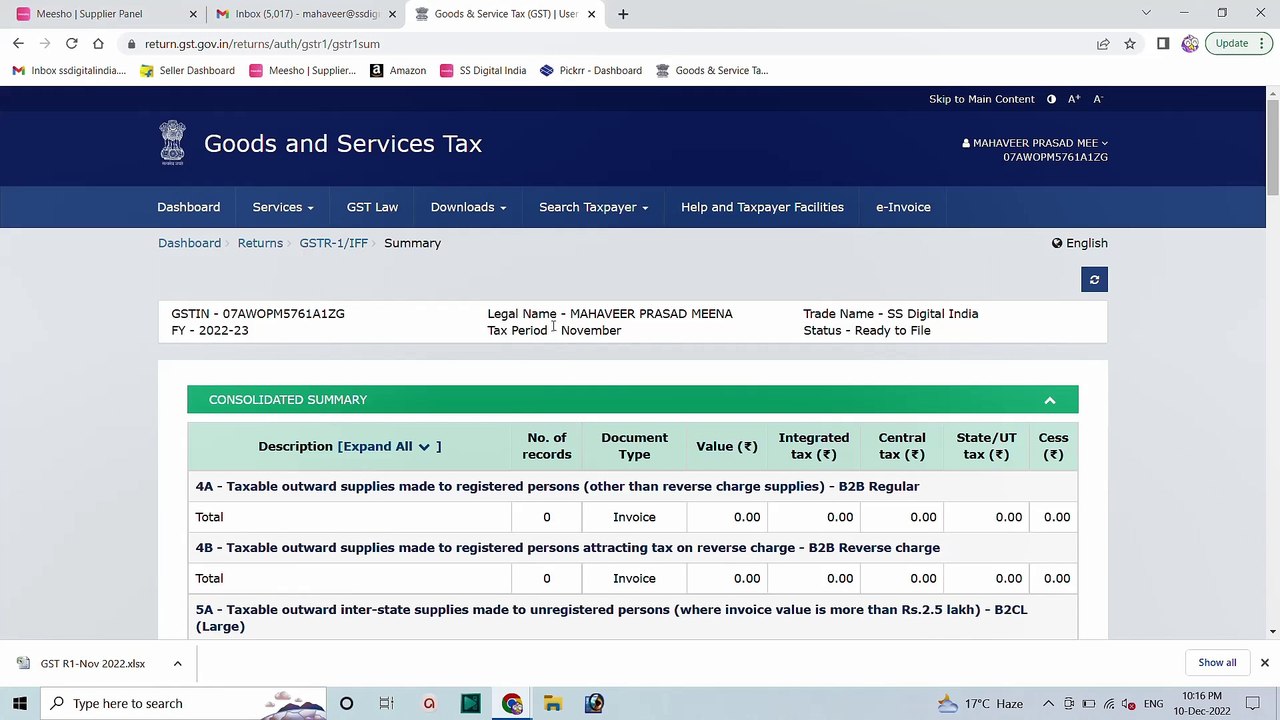
Task: Reload the page with browser refresh icon
Action: click(72, 44)
